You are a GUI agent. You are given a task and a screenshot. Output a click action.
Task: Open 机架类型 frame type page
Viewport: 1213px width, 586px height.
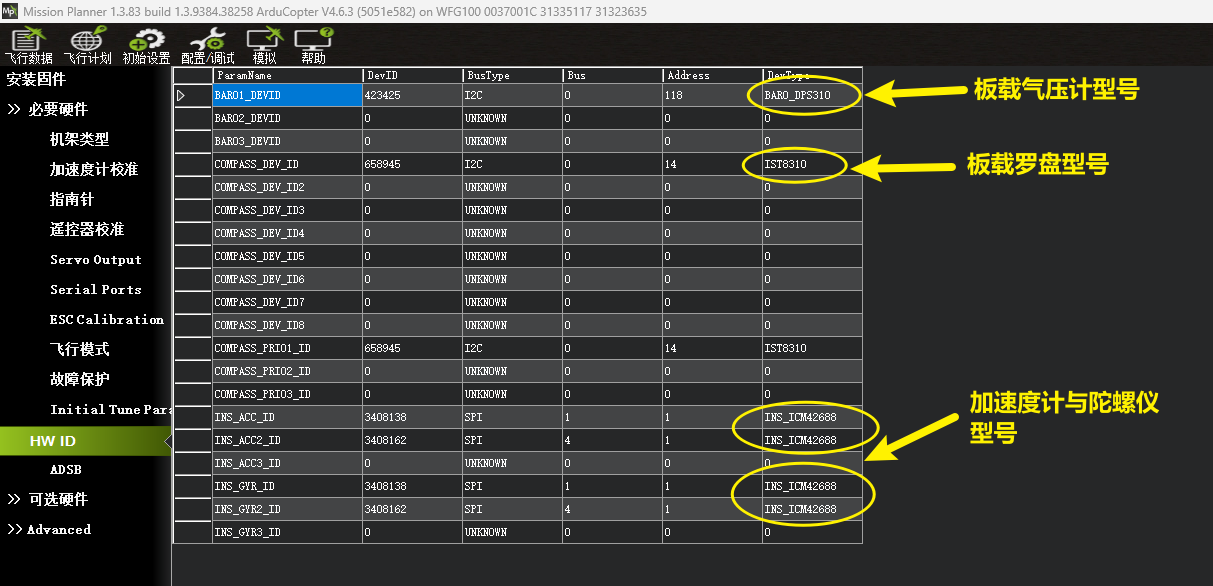point(80,139)
